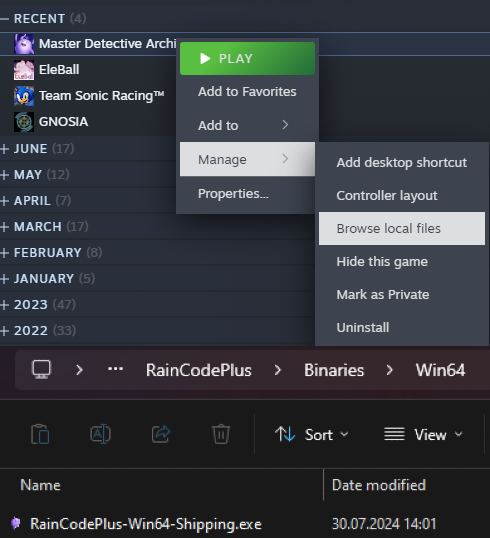The width and height of the screenshot is (490, 538).
Task: Expand the 2023 (47) category
Action: point(4,305)
